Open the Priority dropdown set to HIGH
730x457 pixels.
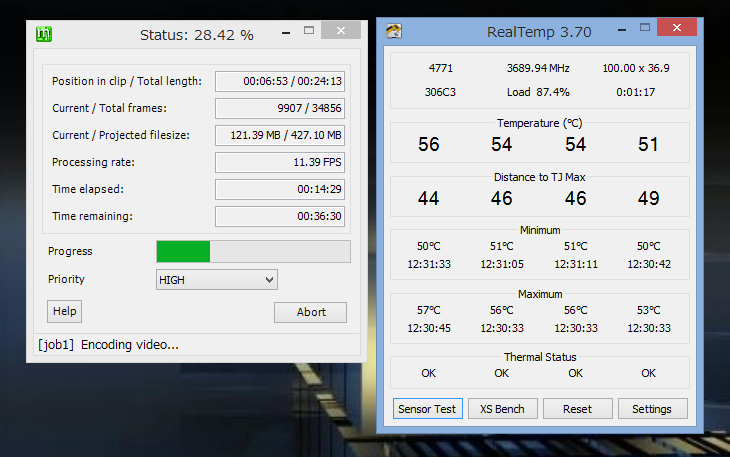pyautogui.click(x=217, y=280)
